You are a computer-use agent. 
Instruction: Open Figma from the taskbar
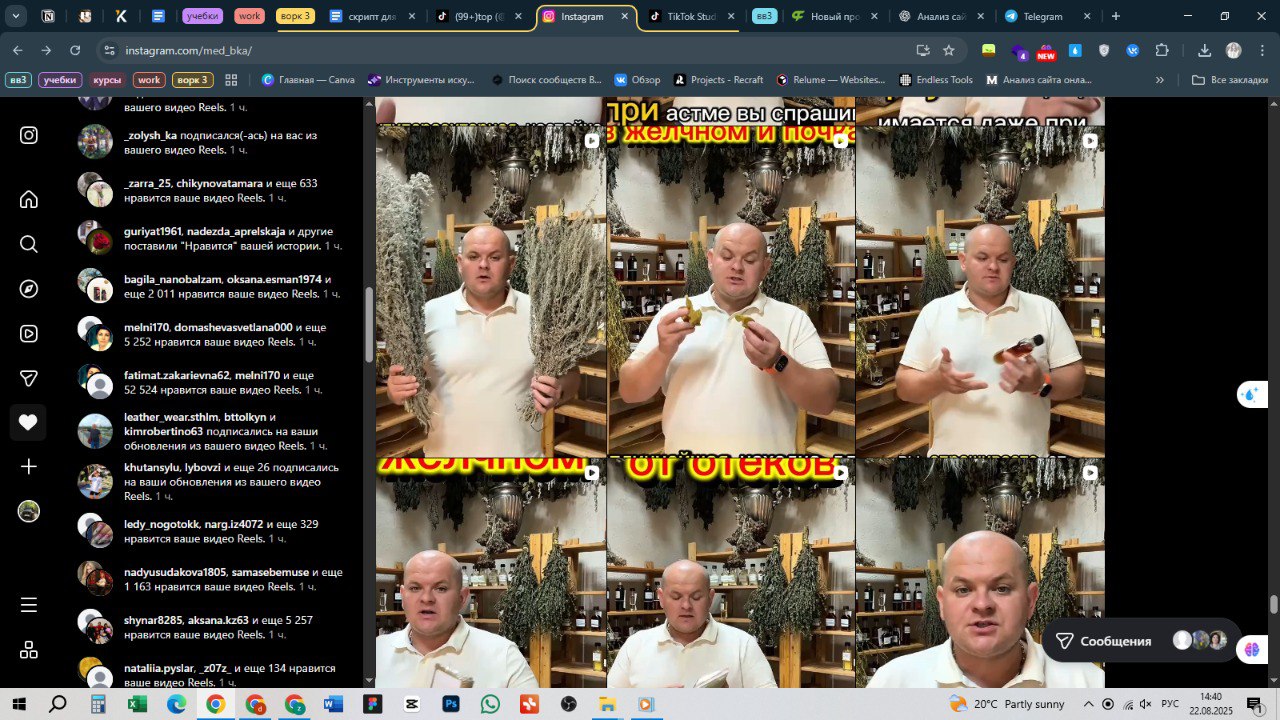[373, 704]
